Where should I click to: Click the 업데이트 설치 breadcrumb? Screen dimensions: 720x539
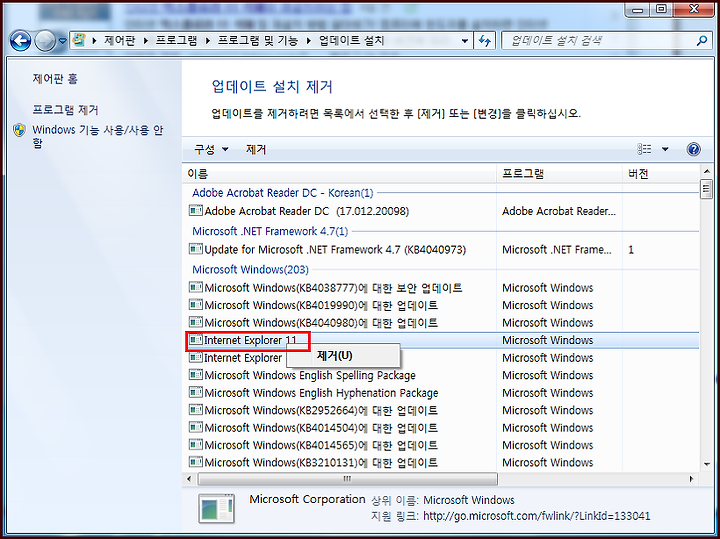351,40
